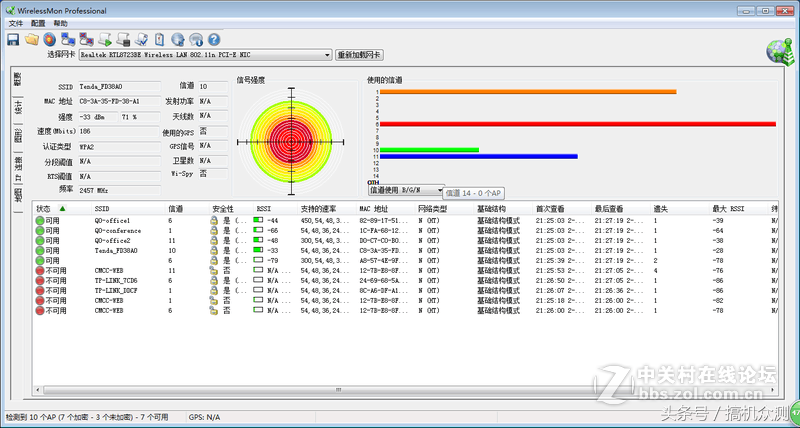Open the 文件 menu
The width and height of the screenshot is (800, 428).
click(x=16, y=23)
